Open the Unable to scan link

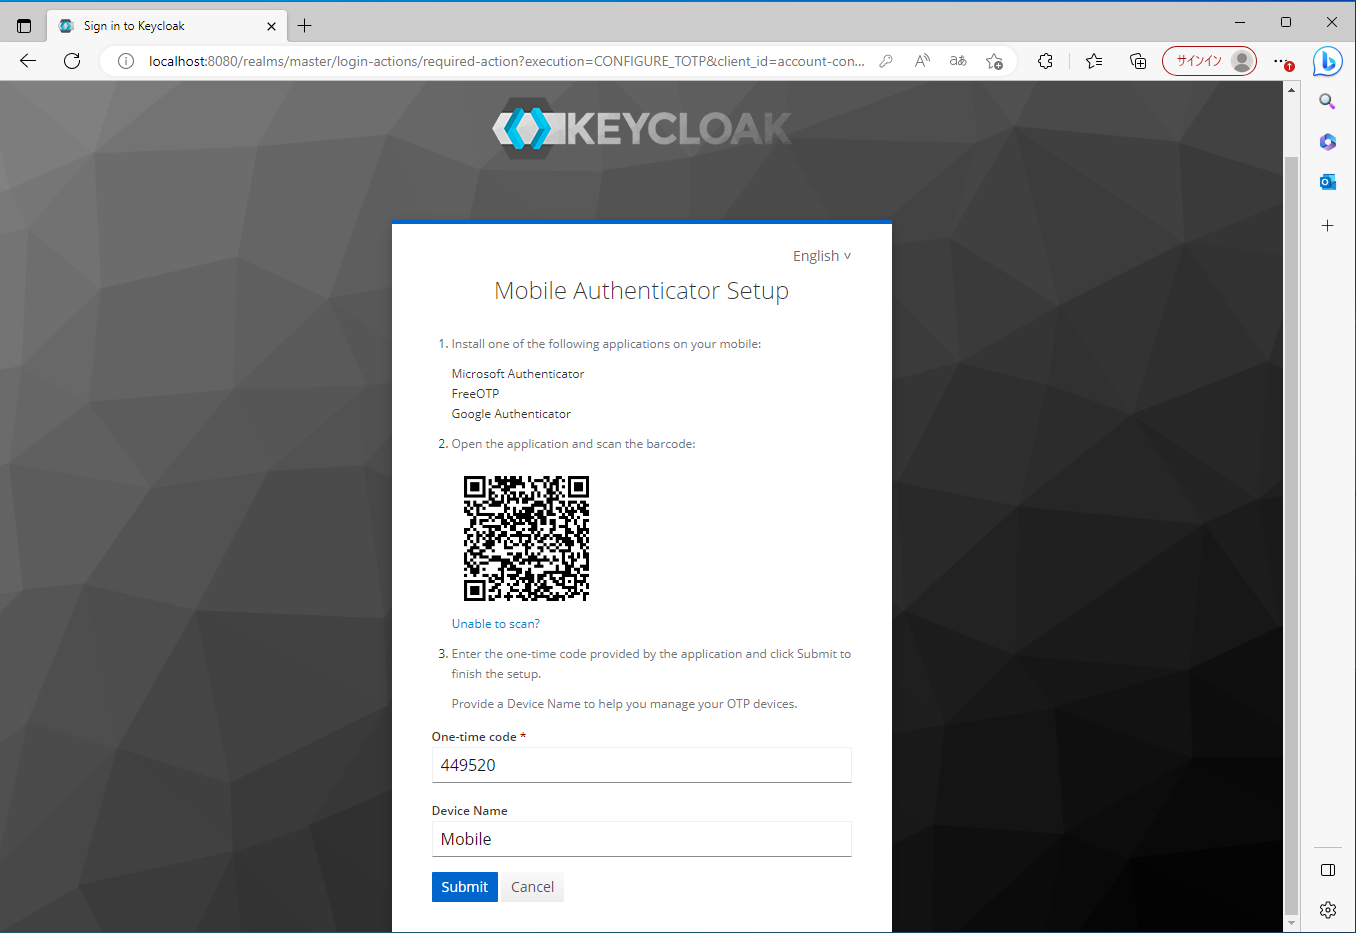tap(495, 623)
